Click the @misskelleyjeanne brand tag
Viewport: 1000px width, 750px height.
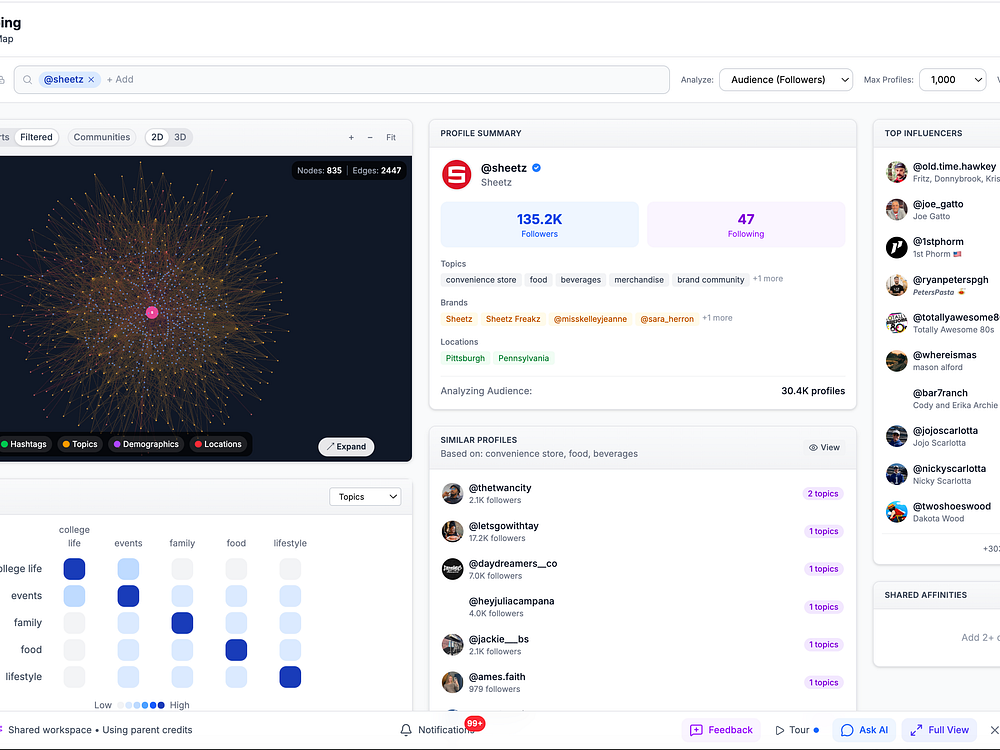590,319
